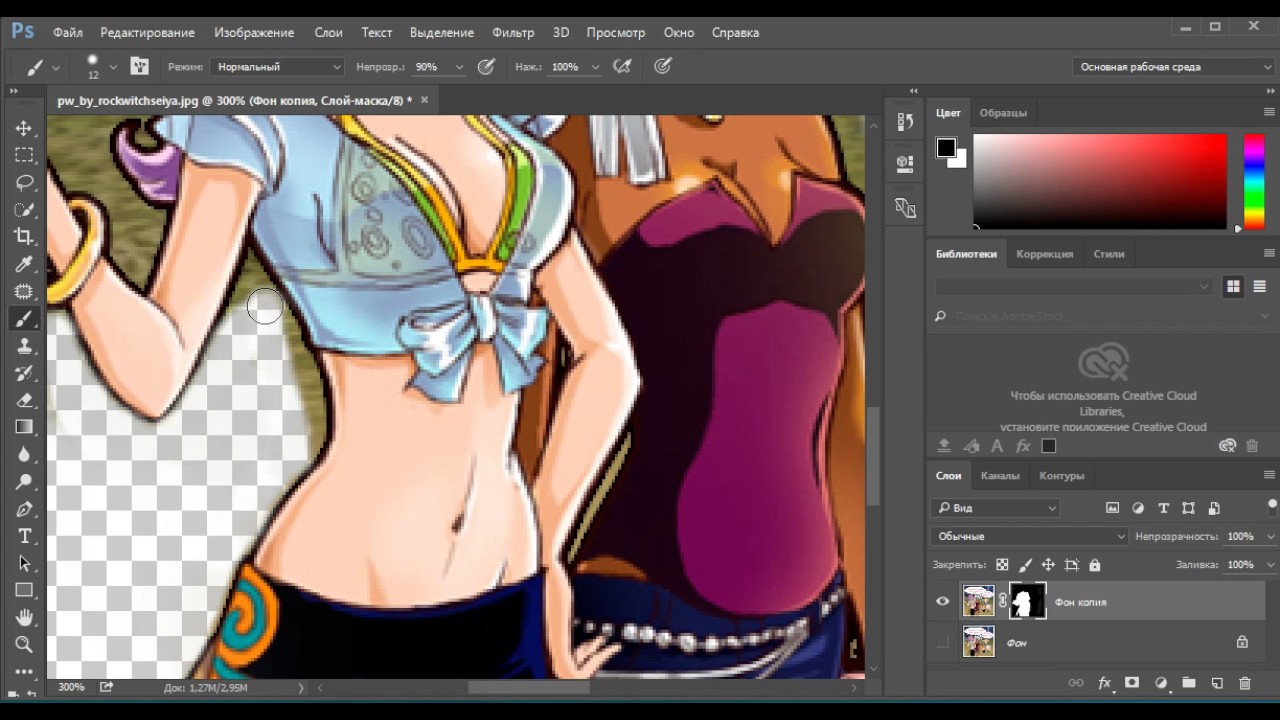The width and height of the screenshot is (1280, 720).
Task: Add a layer mask from layers panel bottom
Action: click(1132, 683)
